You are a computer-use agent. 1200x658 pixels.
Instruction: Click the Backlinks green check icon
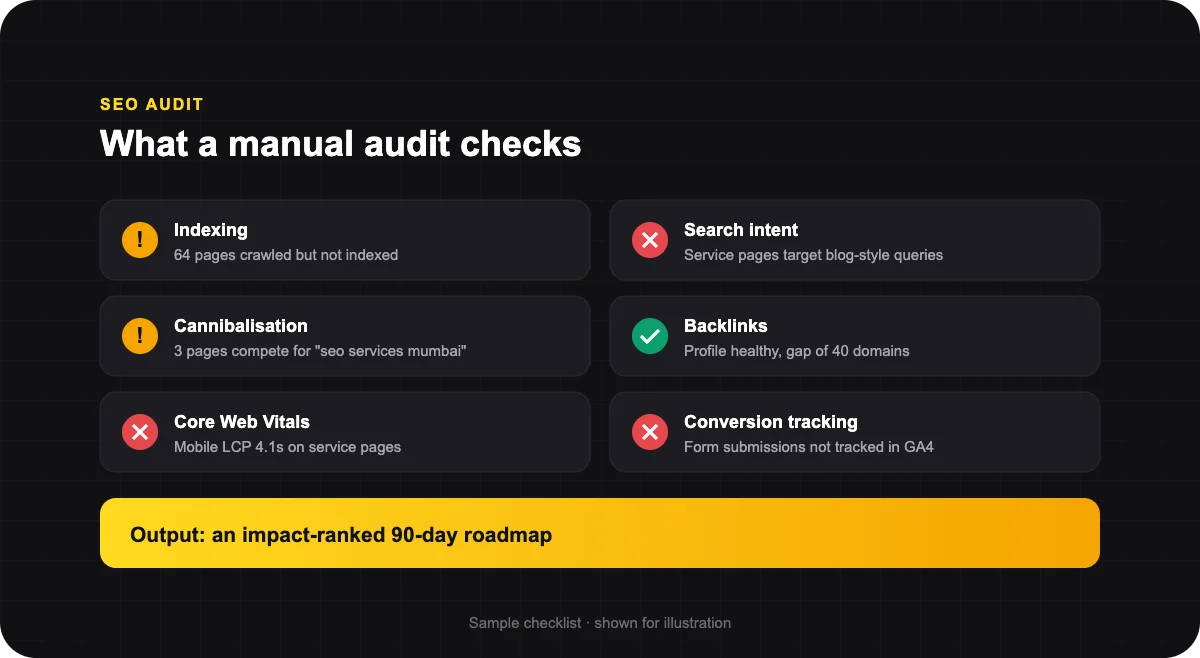[x=650, y=336]
